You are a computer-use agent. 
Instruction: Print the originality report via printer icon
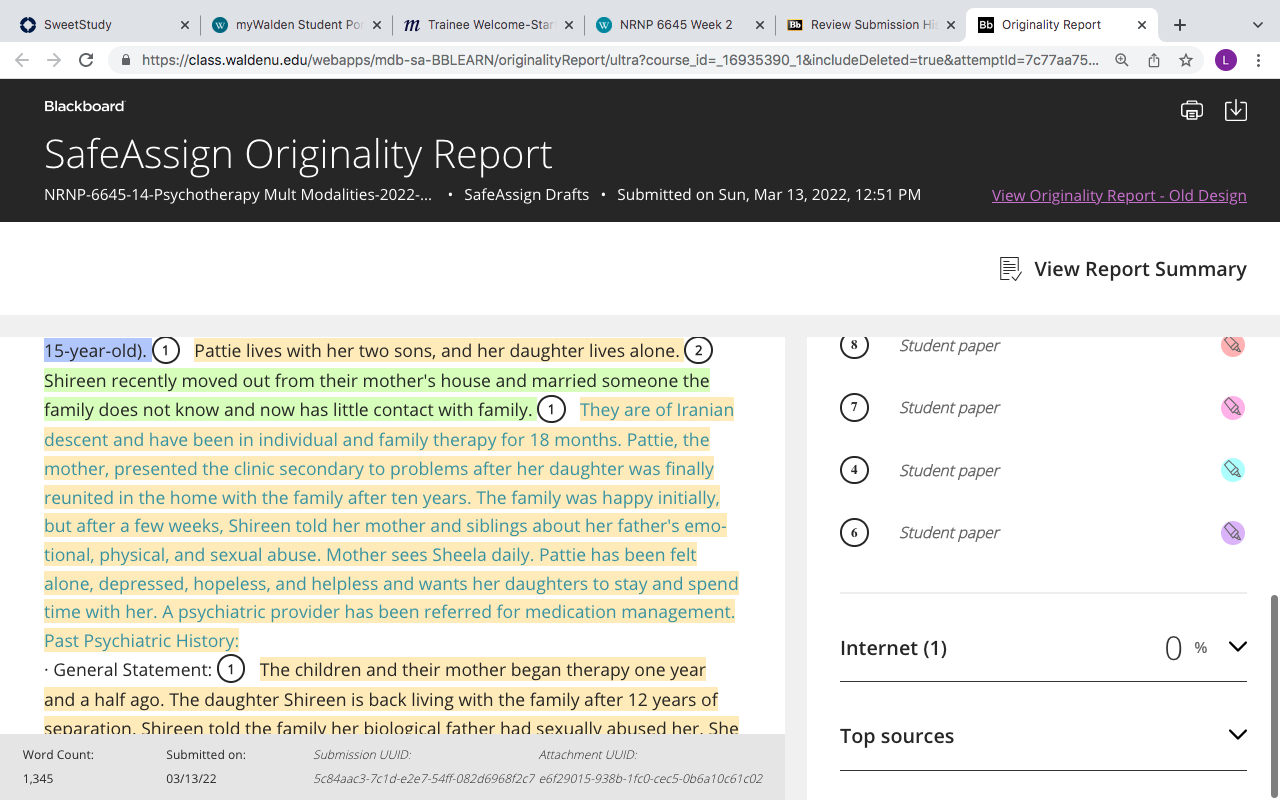[x=1191, y=110]
